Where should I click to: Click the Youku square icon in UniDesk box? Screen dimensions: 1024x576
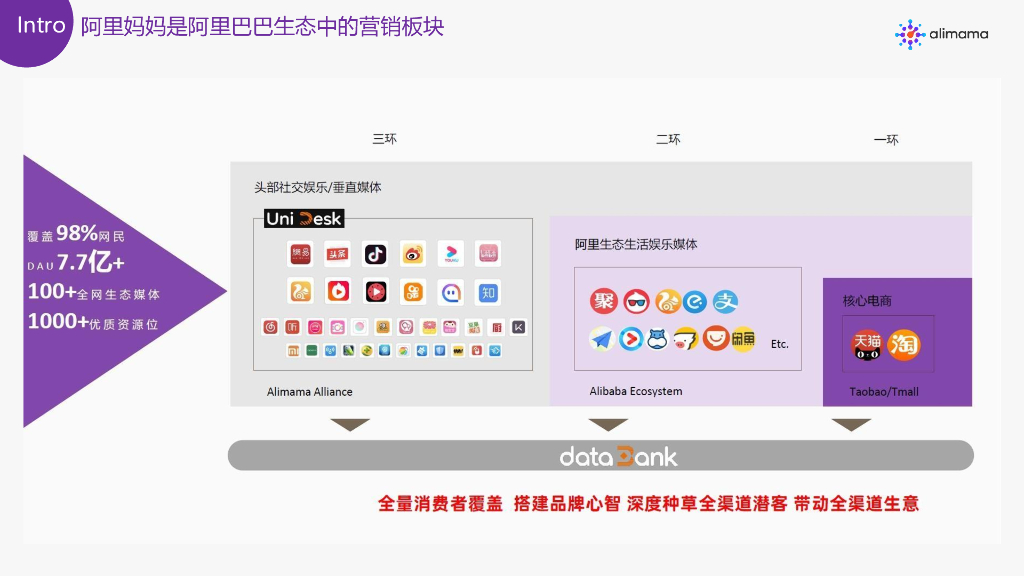click(x=451, y=254)
